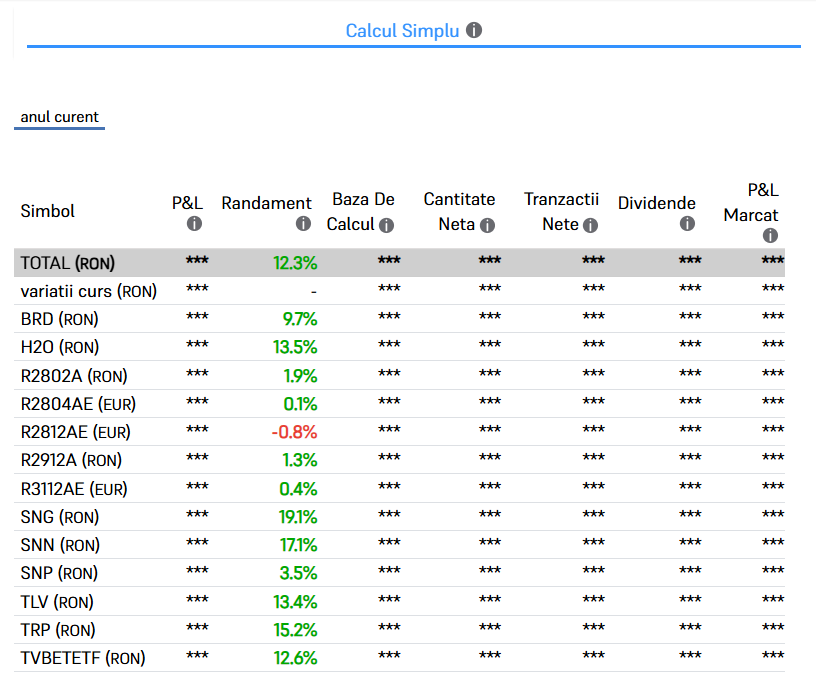816x697 pixels.
Task: Select the H2O (RON) symbol
Action: (x=60, y=347)
